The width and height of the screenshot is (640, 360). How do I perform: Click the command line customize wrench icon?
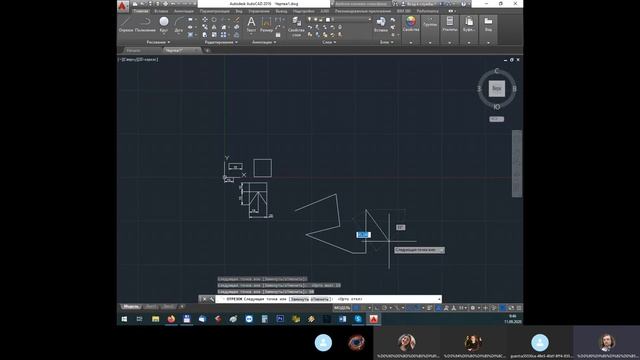point(212,299)
